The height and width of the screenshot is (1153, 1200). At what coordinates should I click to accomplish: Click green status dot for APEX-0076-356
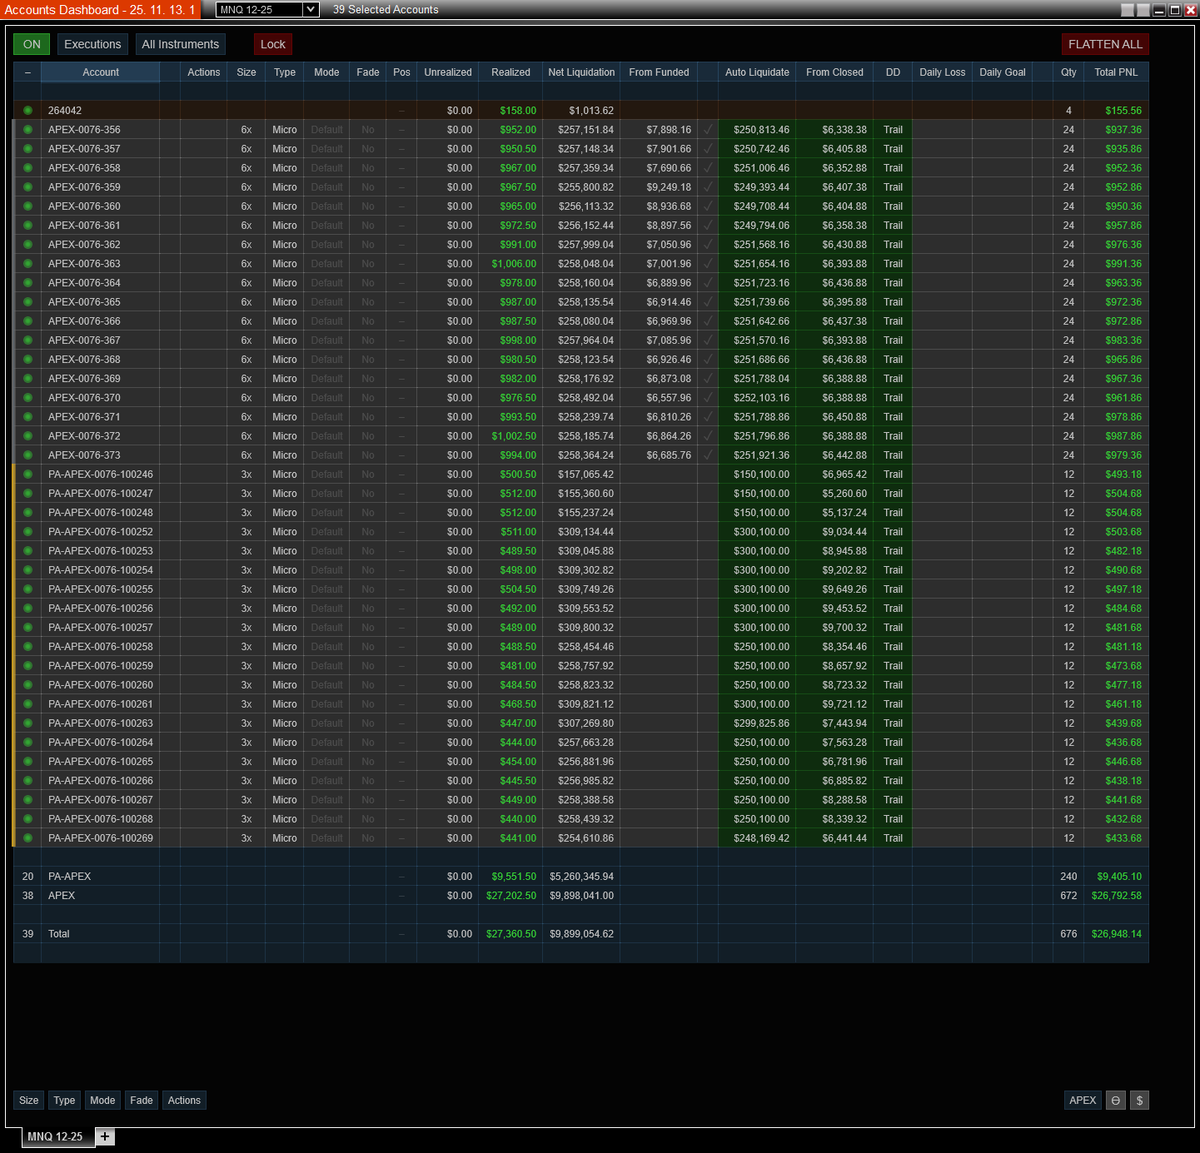pyautogui.click(x=28, y=130)
